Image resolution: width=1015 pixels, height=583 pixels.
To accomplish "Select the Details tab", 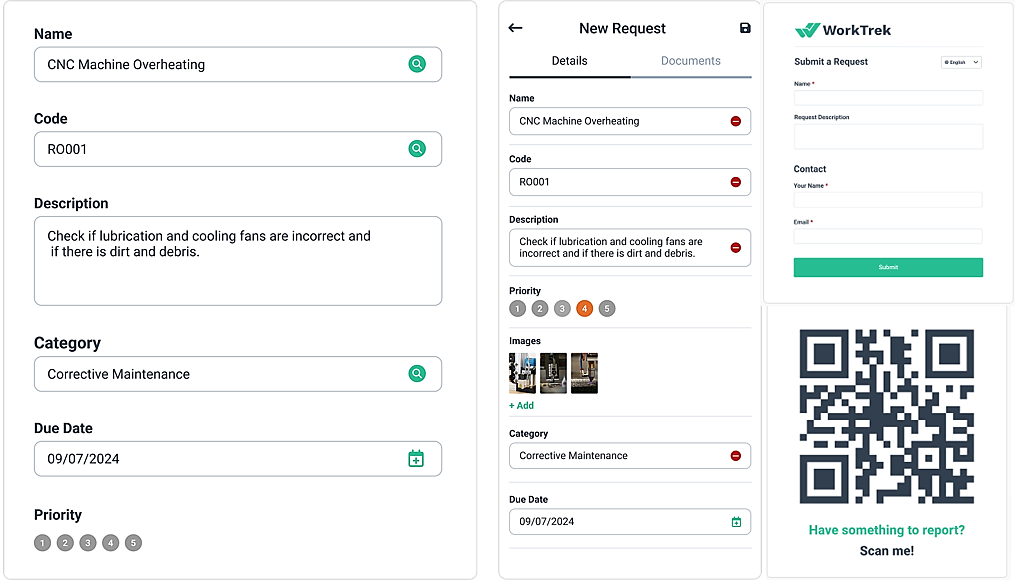I will click(x=569, y=61).
